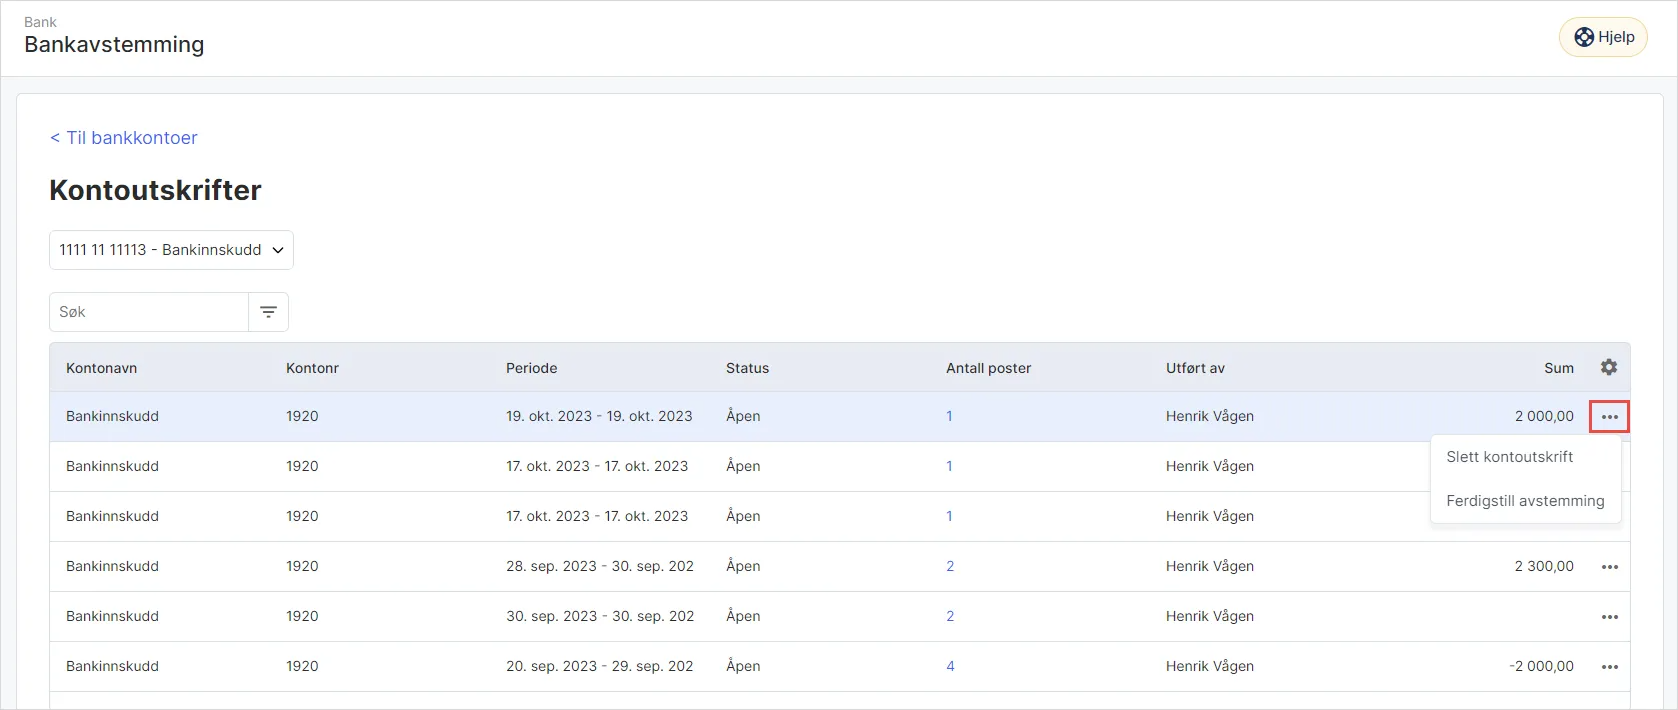The height and width of the screenshot is (710, 1678).
Task: Select Slett kontoutskrift from the context menu
Action: (x=1509, y=457)
